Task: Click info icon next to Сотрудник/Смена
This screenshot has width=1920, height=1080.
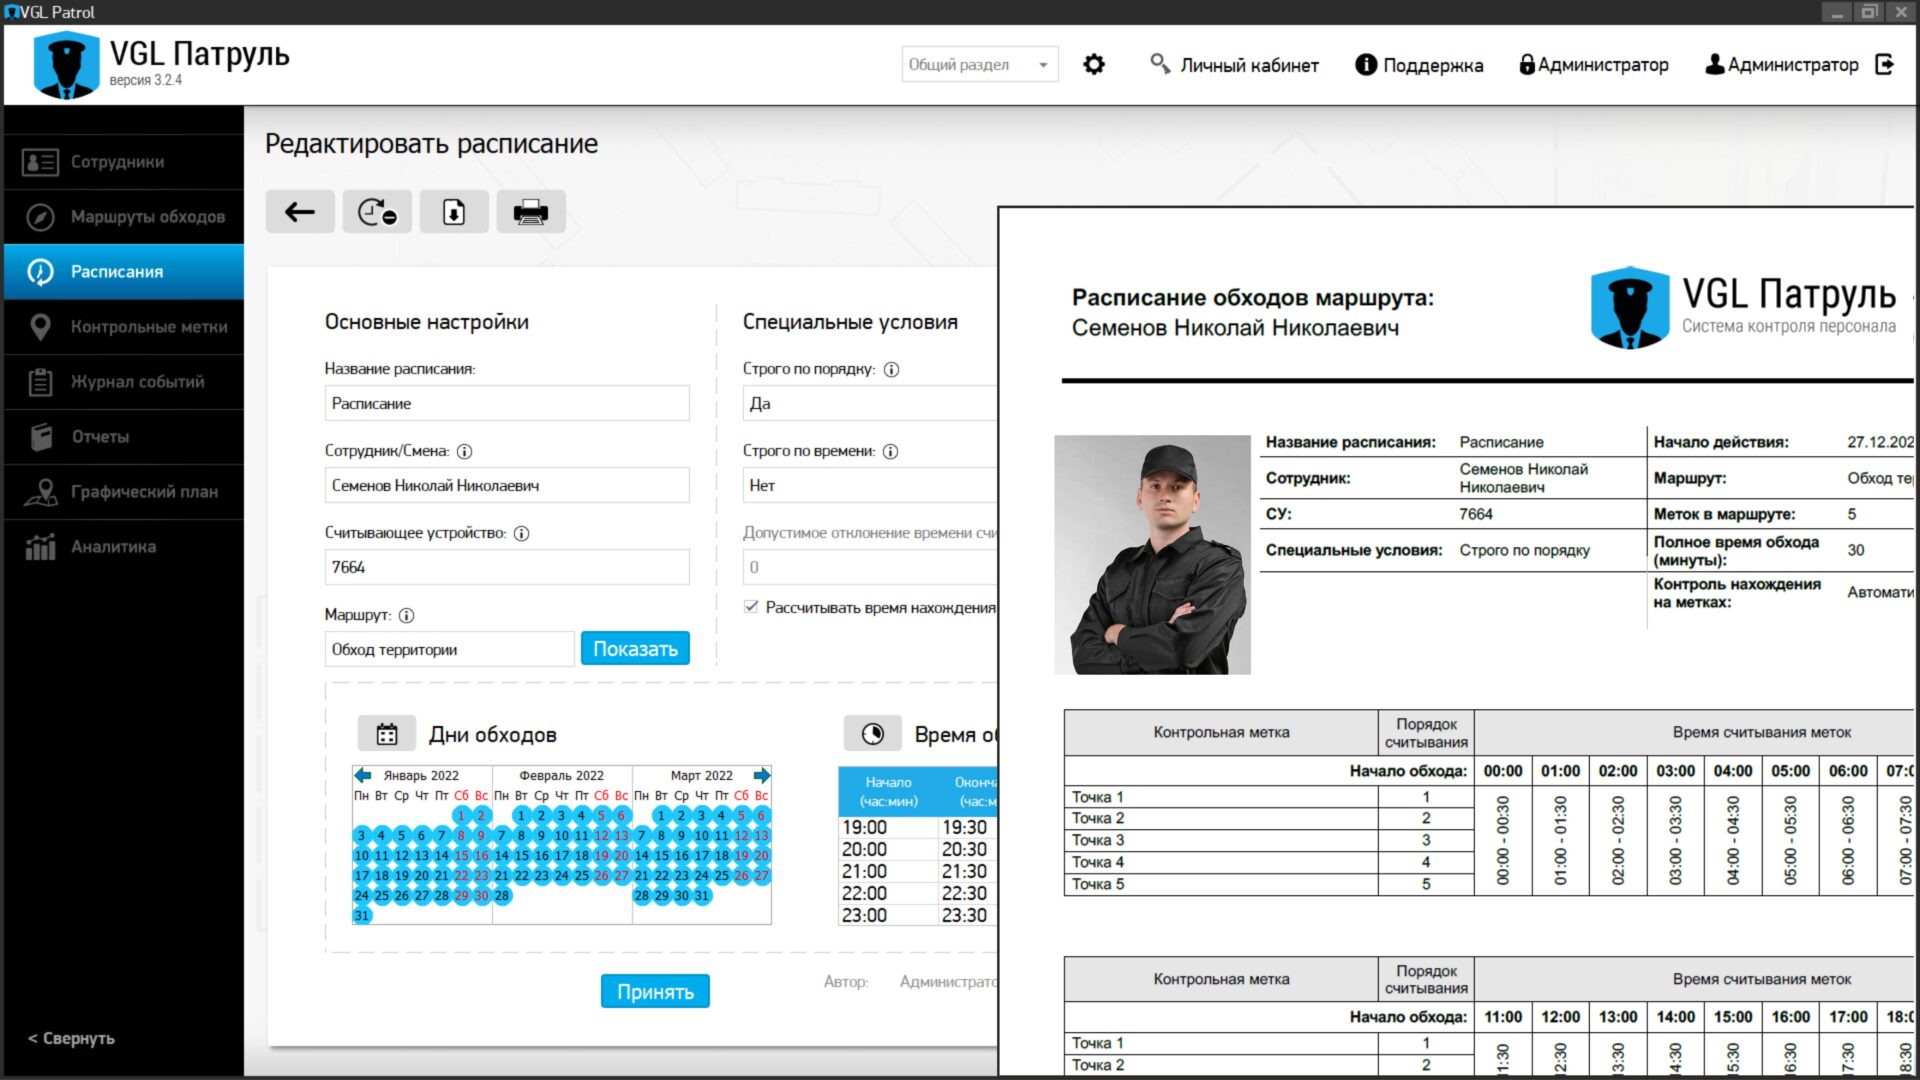Action: point(465,451)
